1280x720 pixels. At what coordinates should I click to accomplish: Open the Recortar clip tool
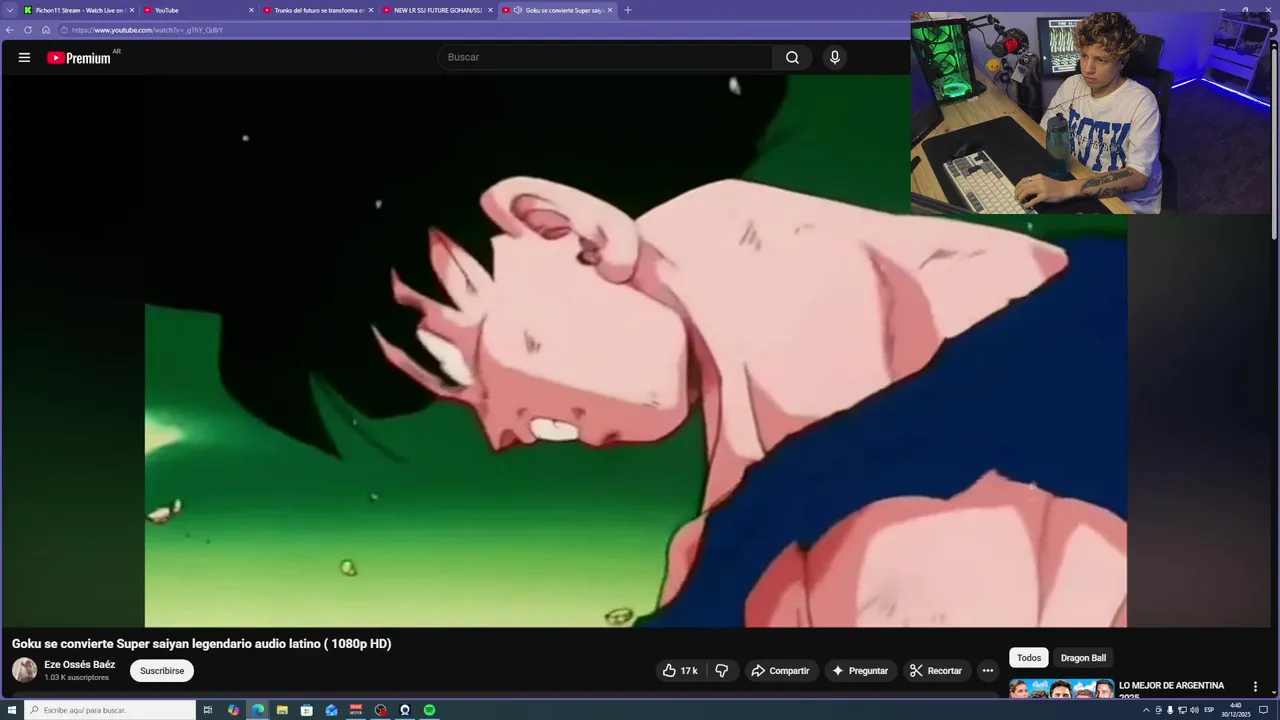[936, 671]
